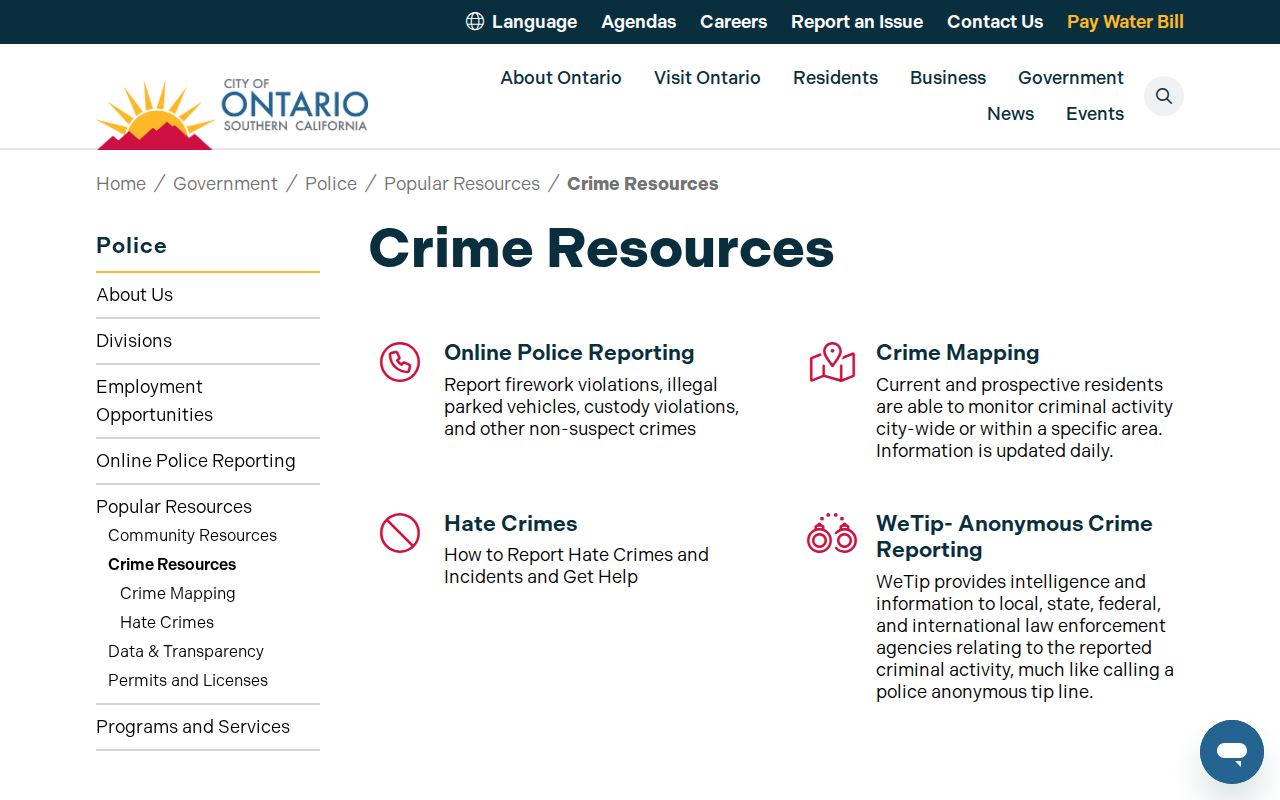Click Popular Resources in breadcrumb
This screenshot has height=800, width=1280.
click(x=462, y=184)
